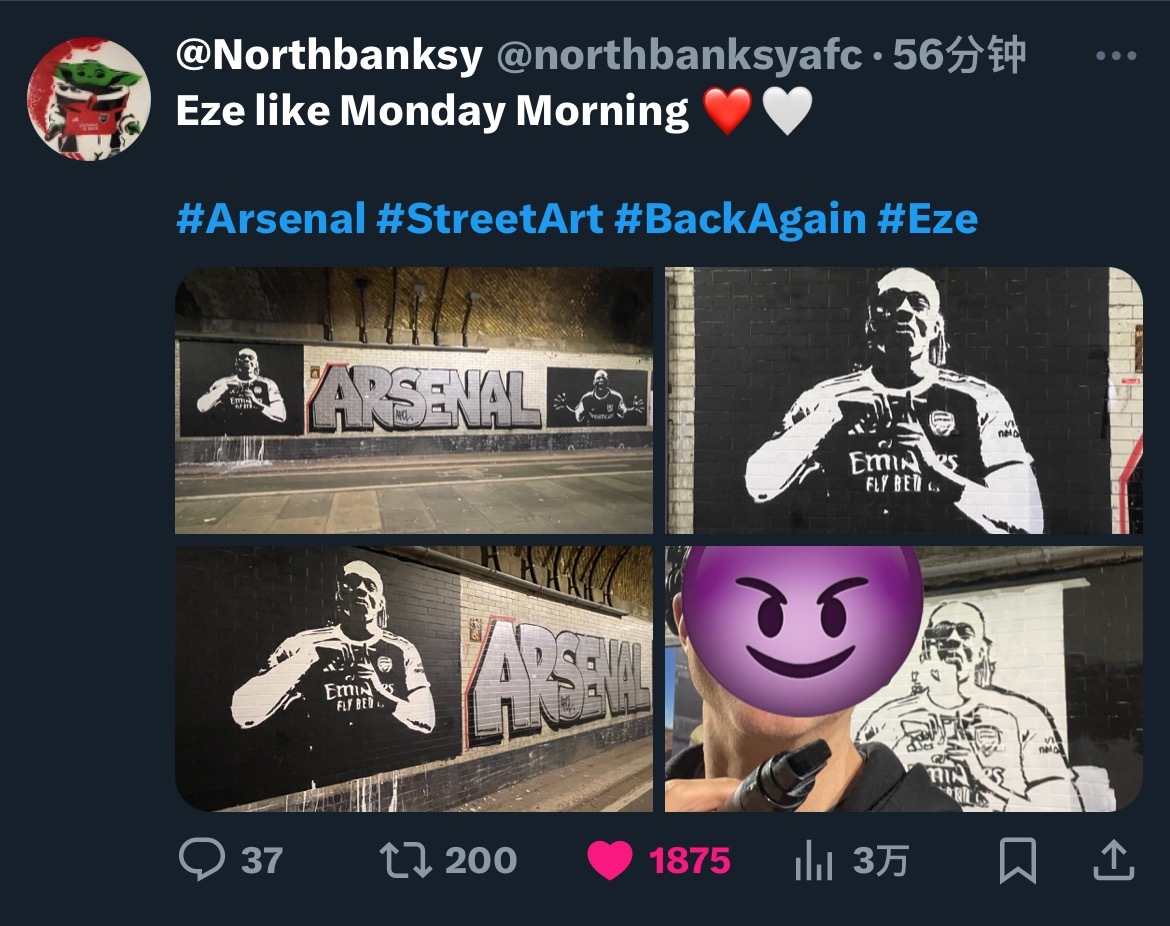Viewport: 1170px width, 926px height.
Task: Open wide tunnel mural photo
Action: (x=413, y=400)
